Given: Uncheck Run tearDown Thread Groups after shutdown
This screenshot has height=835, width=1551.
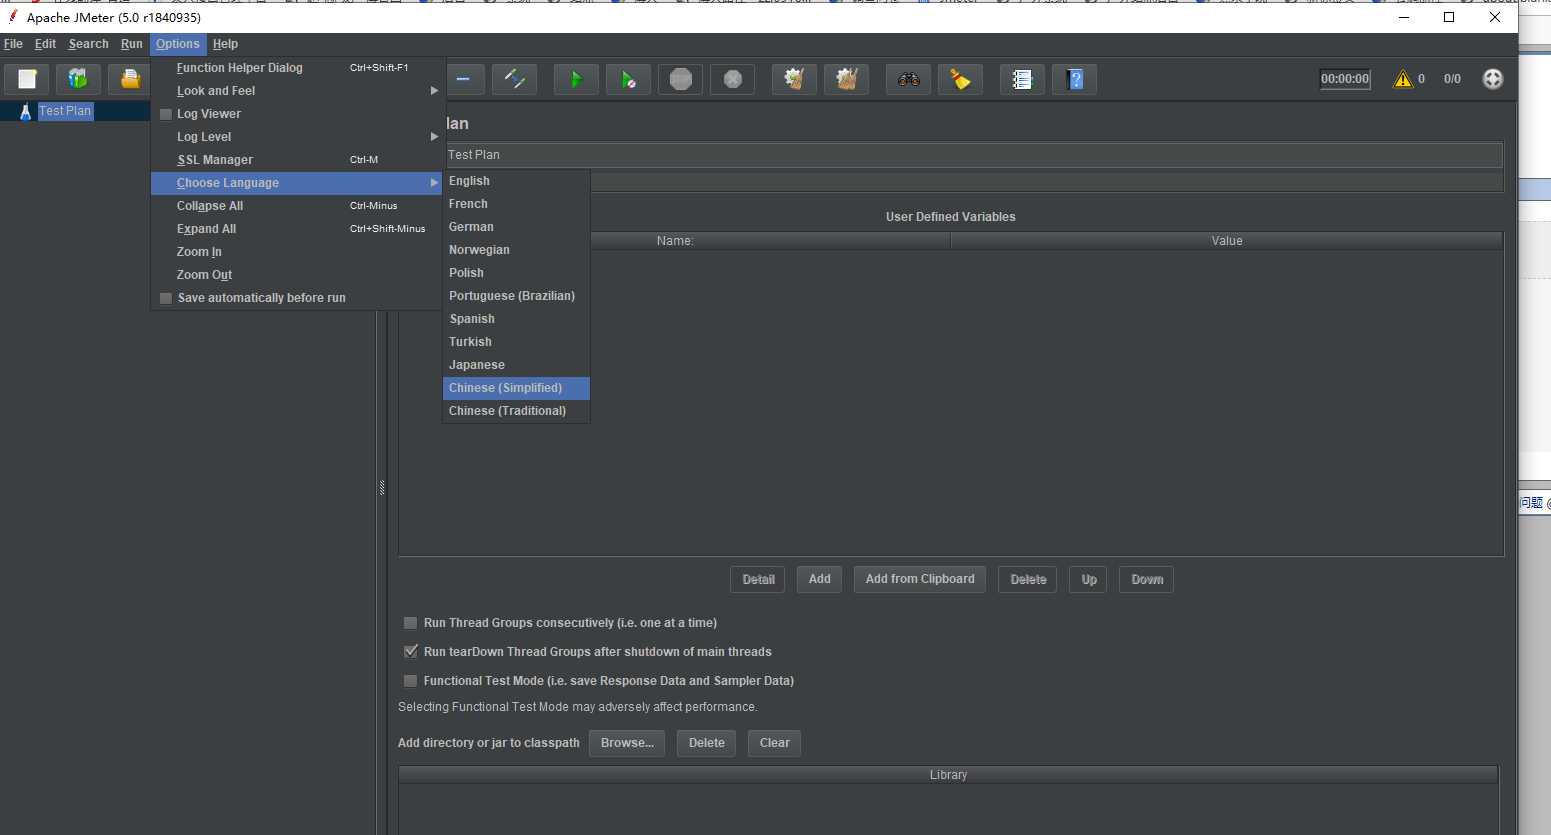Looking at the screenshot, I should click(x=410, y=652).
